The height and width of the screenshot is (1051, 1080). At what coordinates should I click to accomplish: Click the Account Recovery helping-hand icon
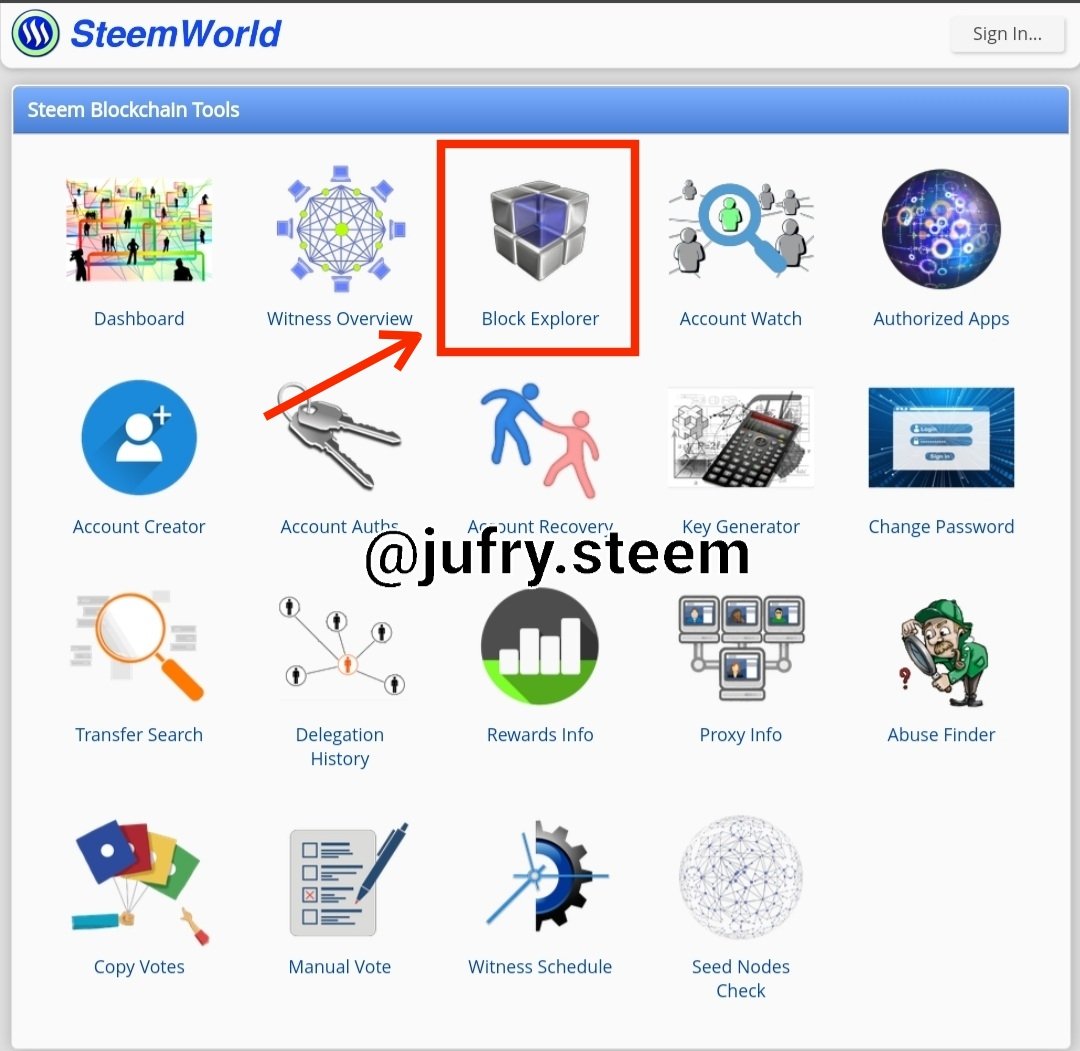(540, 441)
